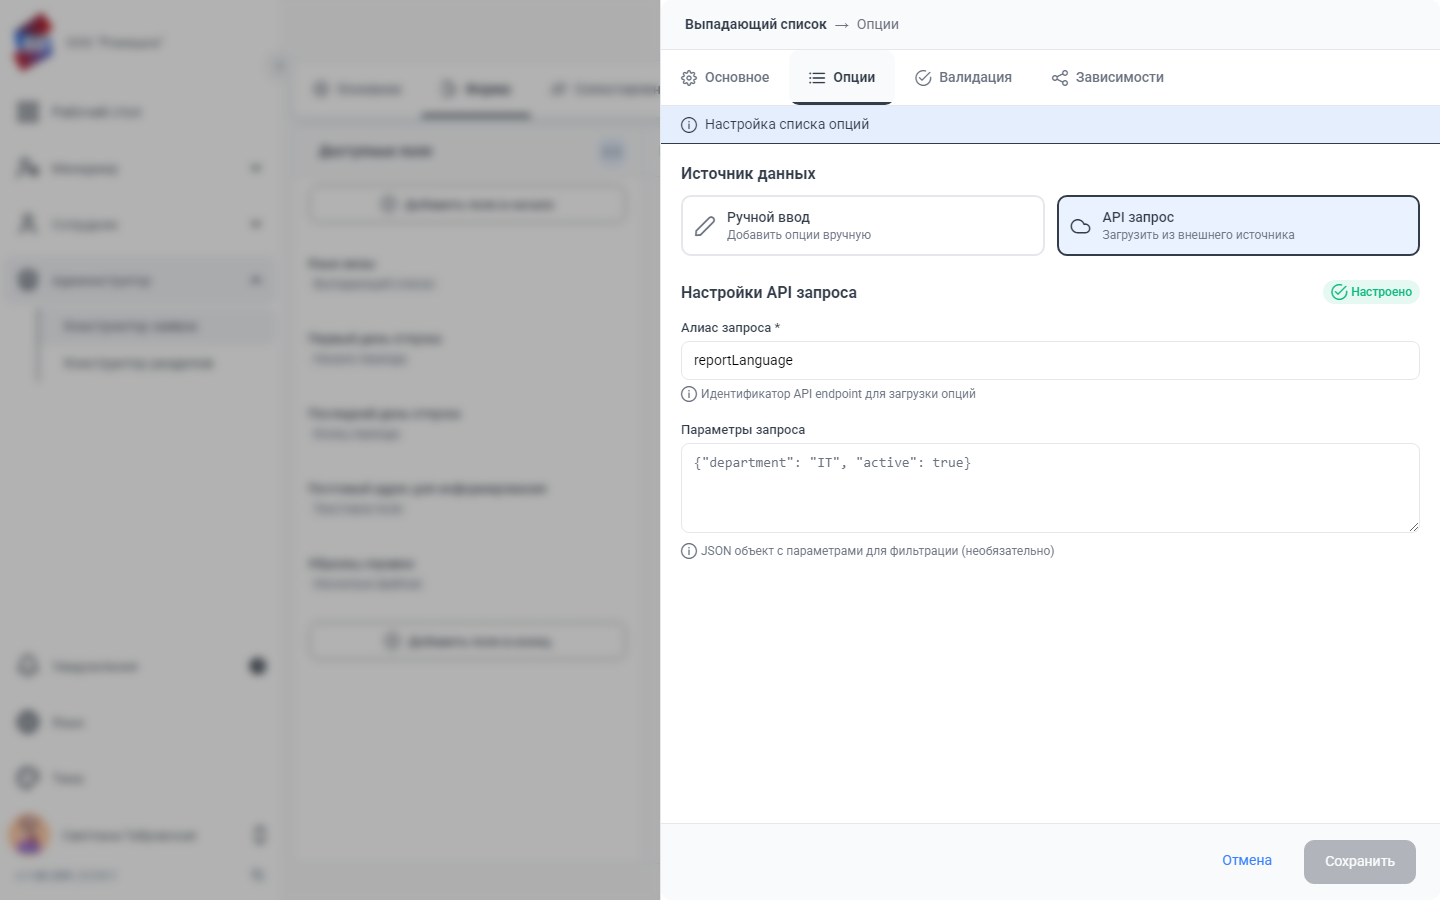Collapse the expanded sidebar section chevron
Screen dimensions: 1440x900
[x=256, y=280]
